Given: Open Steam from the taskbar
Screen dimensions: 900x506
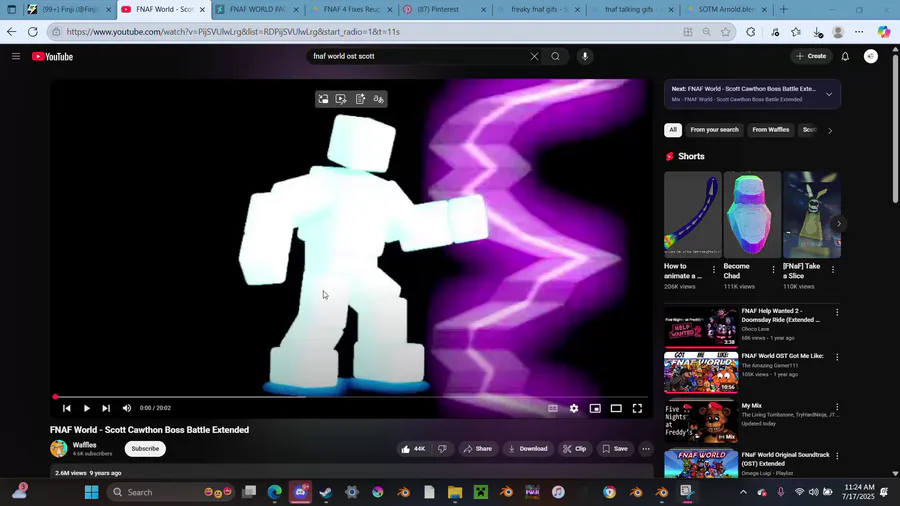Looking at the screenshot, I should click(x=325, y=492).
